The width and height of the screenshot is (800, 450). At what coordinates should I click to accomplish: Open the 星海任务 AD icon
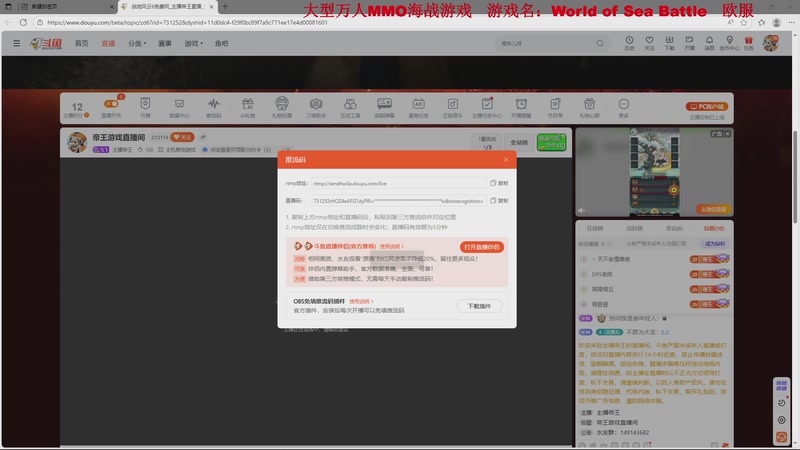coord(418,108)
